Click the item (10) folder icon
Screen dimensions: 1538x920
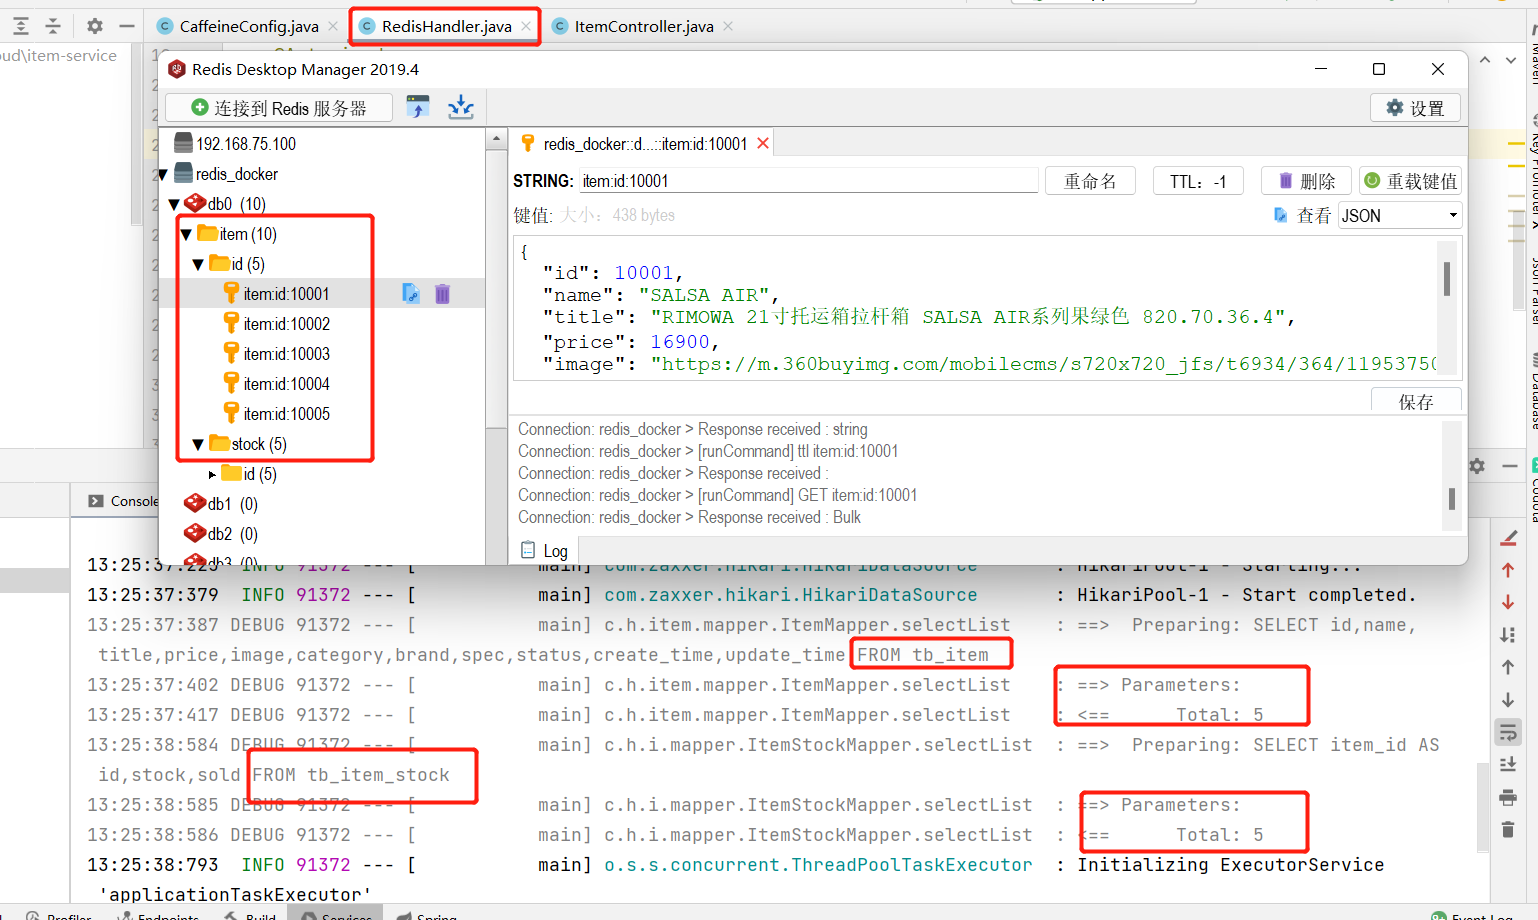coord(208,233)
